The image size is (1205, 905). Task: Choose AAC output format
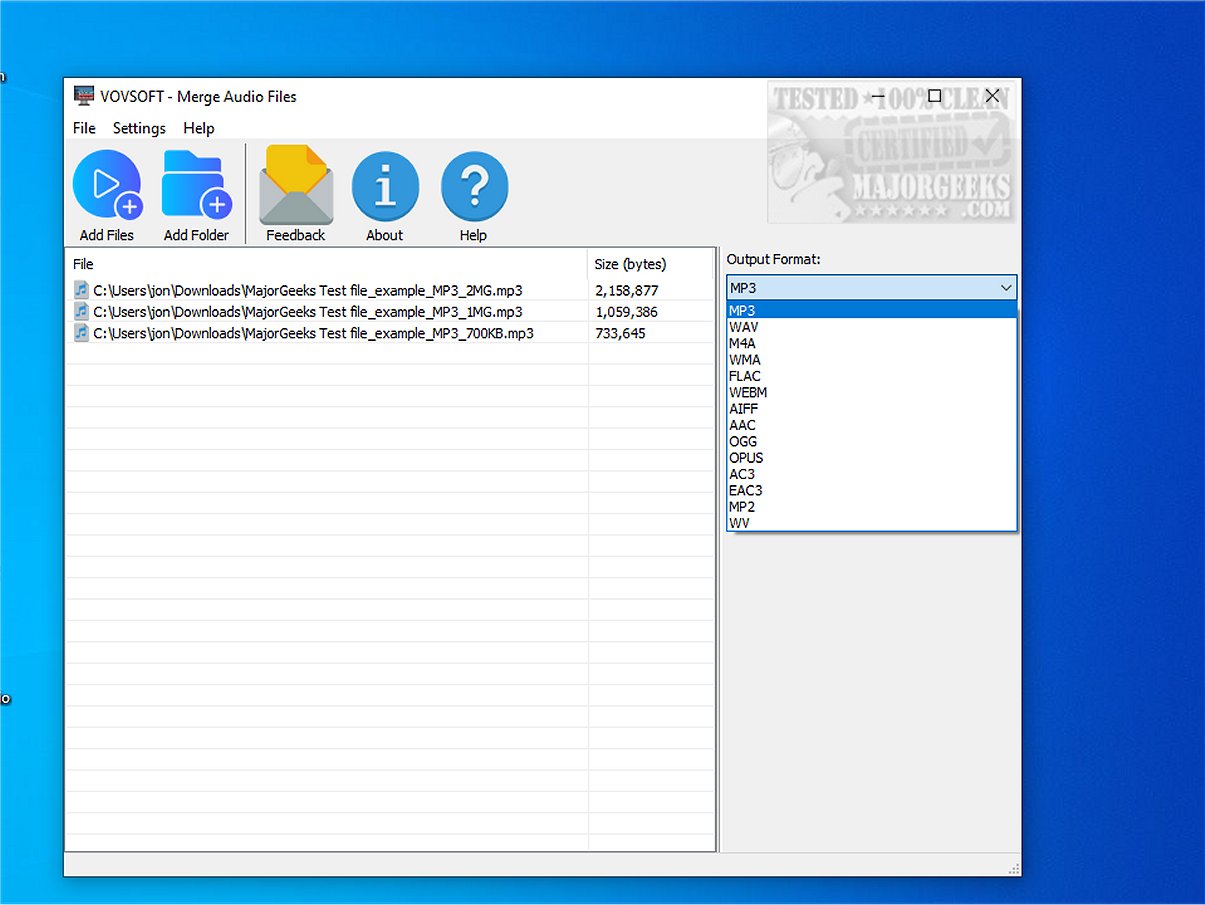pyautogui.click(x=872, y=425)
